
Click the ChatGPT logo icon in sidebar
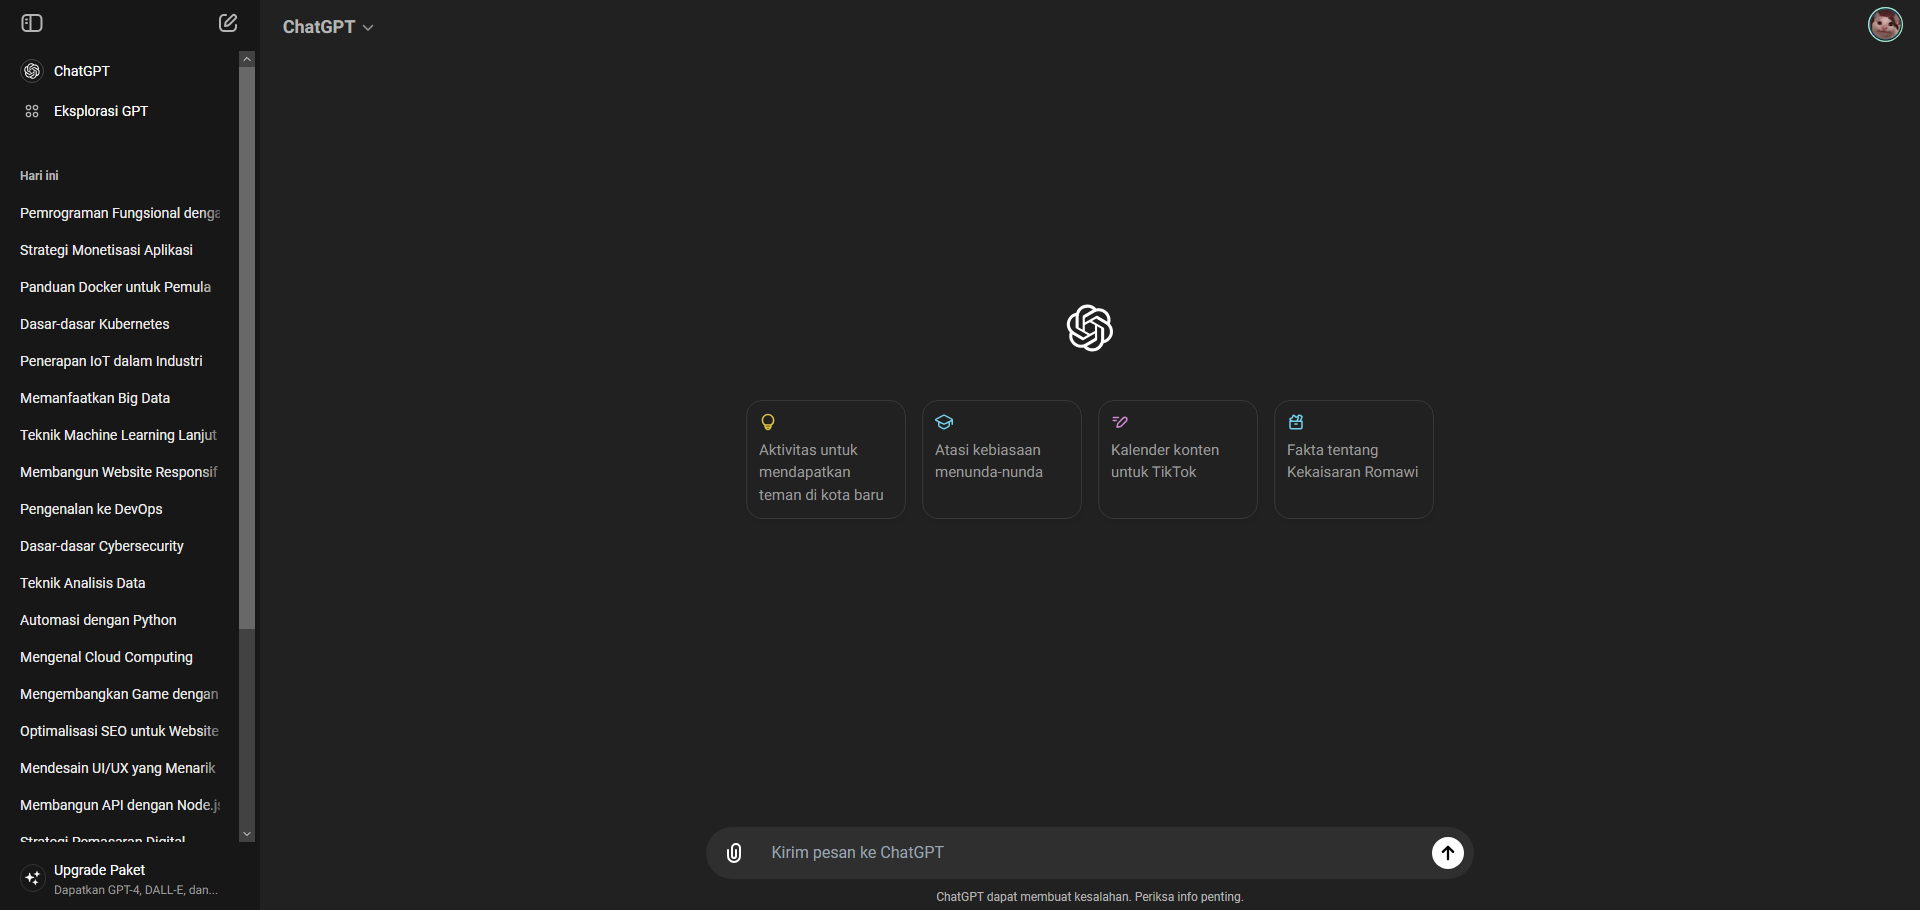pos(32,71)
